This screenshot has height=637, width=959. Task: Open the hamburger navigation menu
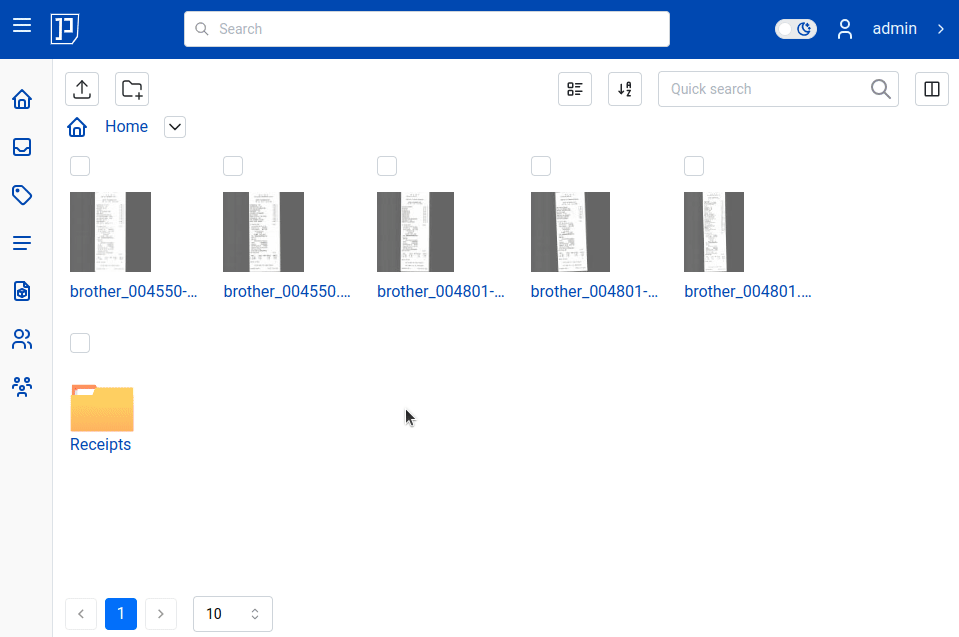pyautogui.click(x=22, y=27)
